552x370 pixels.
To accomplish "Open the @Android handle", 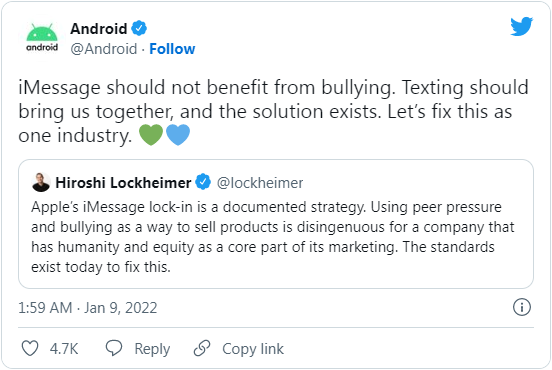I will pyautogui.click(x=104, y=49).
